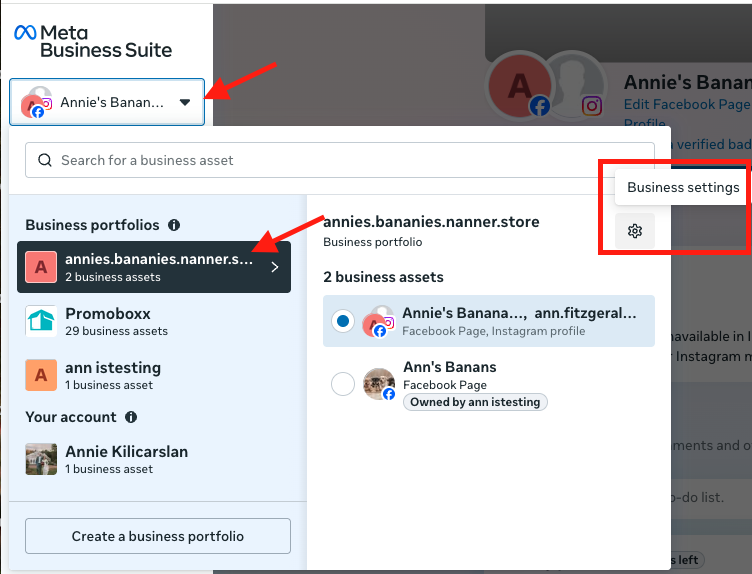The image size is (752, 574).
Task: Click the Ann's Banans asset name
Action: click(450, 367)
